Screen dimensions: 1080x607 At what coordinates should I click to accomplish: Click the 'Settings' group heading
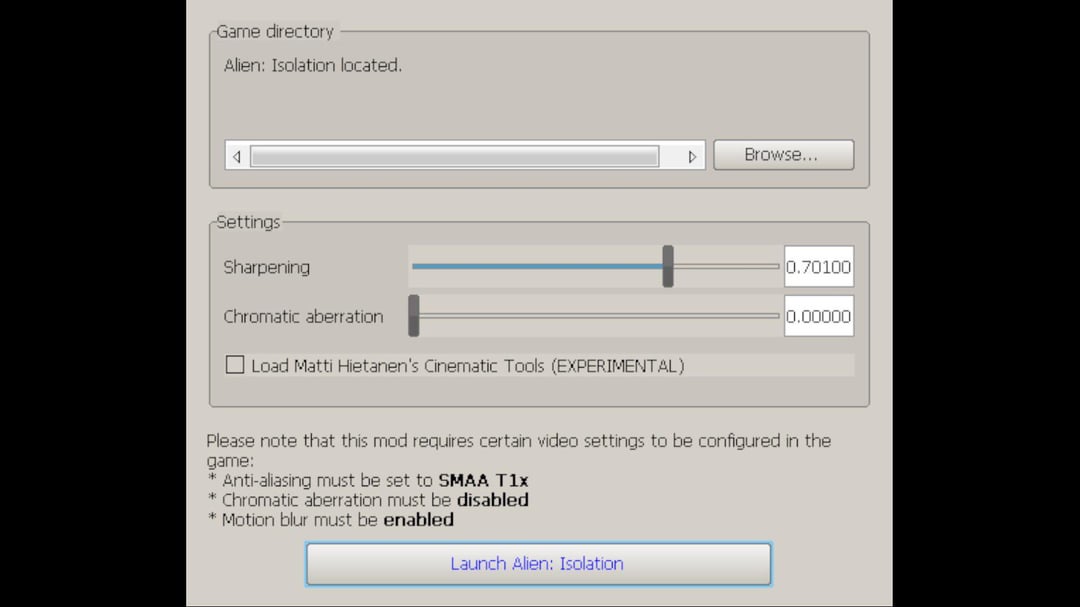[x=248, y=222]
